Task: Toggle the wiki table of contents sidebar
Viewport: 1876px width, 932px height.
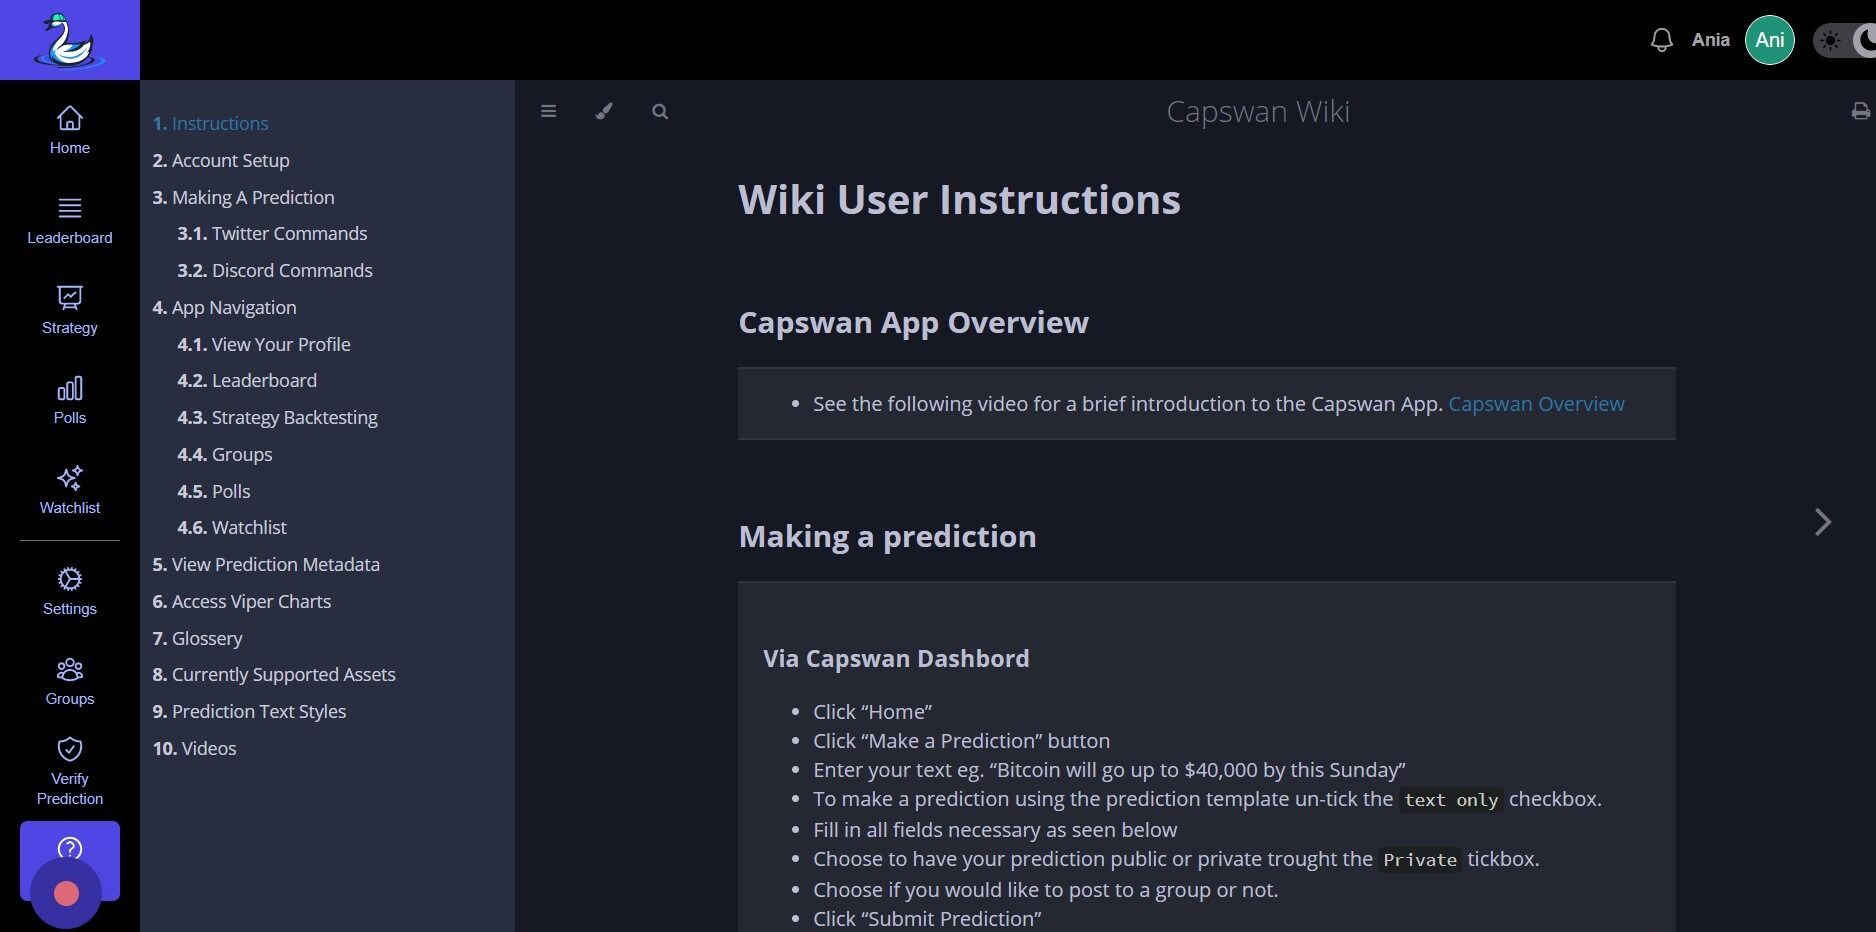Action: [x=548, y=111]
